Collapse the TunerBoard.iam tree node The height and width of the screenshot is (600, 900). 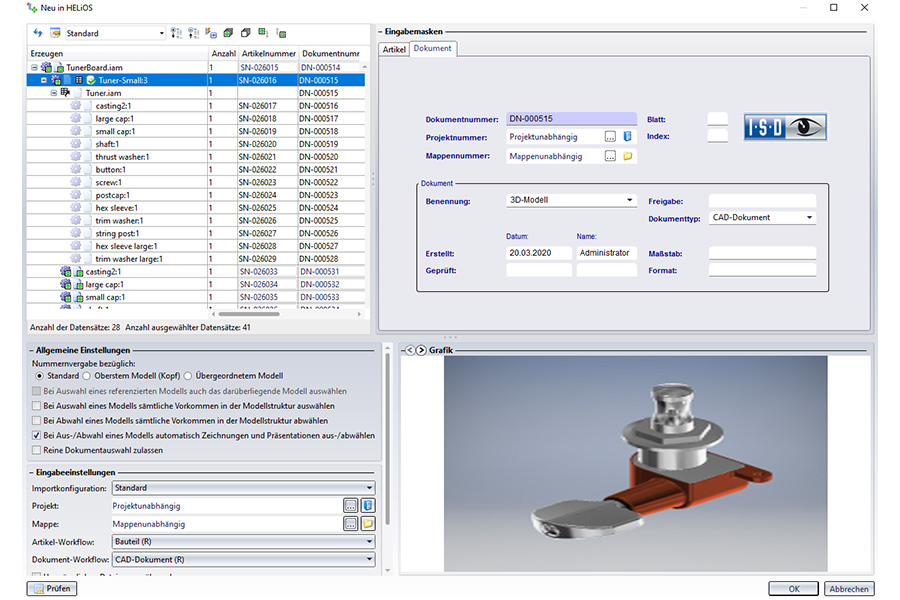point(35,67)
